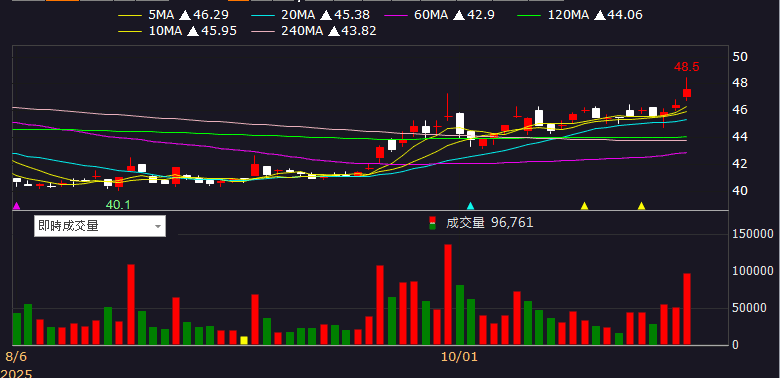Open the 即時成交量 indicator dropdown

(x=99, y=226)
